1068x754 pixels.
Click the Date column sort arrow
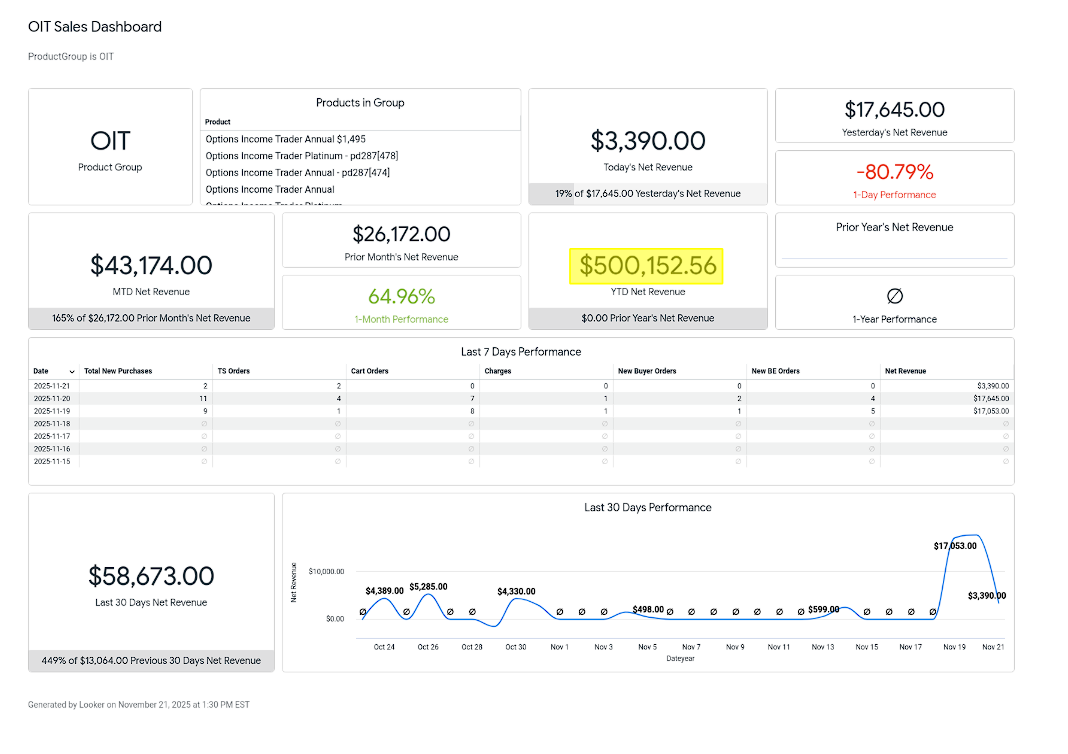pos(72,371)
